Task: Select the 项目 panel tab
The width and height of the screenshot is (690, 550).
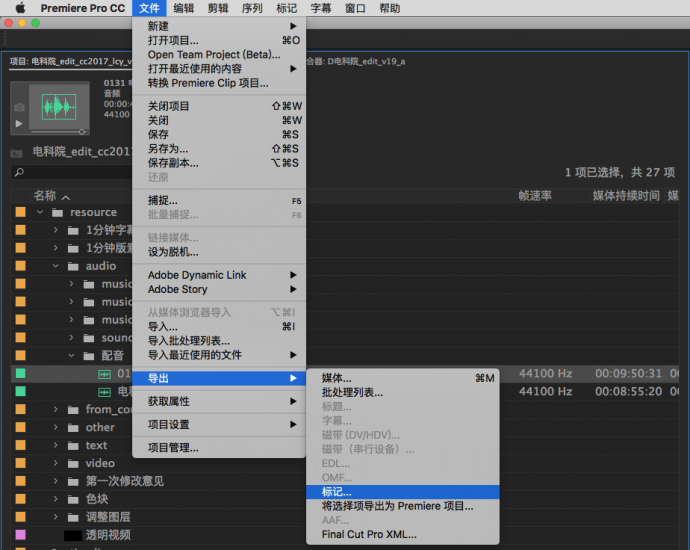Action: 70,62
